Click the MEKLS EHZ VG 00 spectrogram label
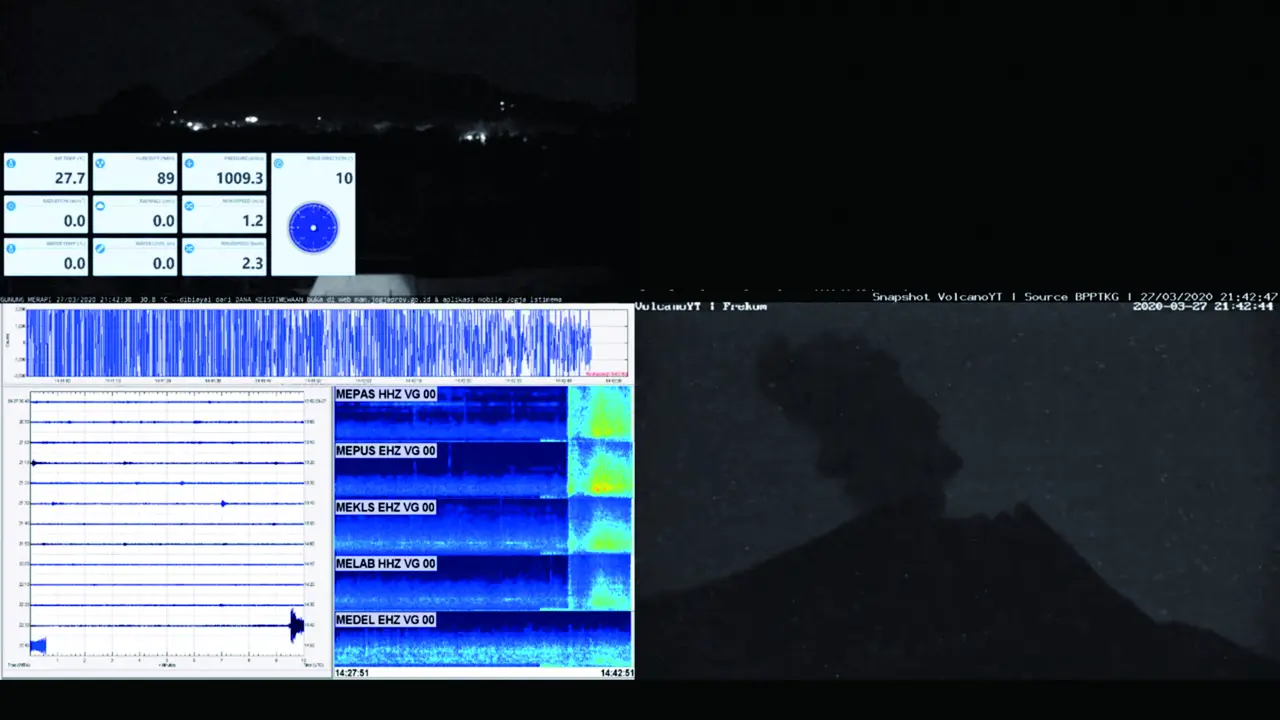Image resolution: width=1280 pixels, height=720 pixels. [x=386, y=508]
